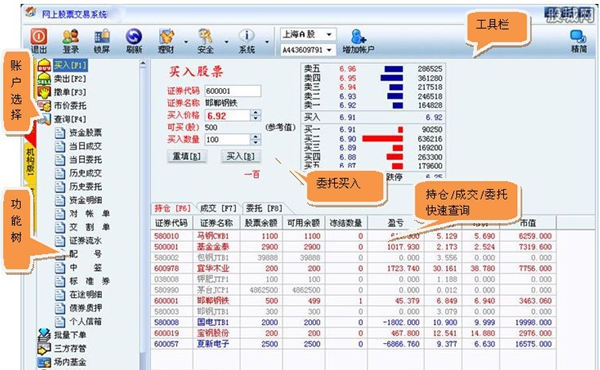Open 个人信箱 query item
The width and height of the screenshot is (600, 370).
pyautogui.click(x=85, y=321)
